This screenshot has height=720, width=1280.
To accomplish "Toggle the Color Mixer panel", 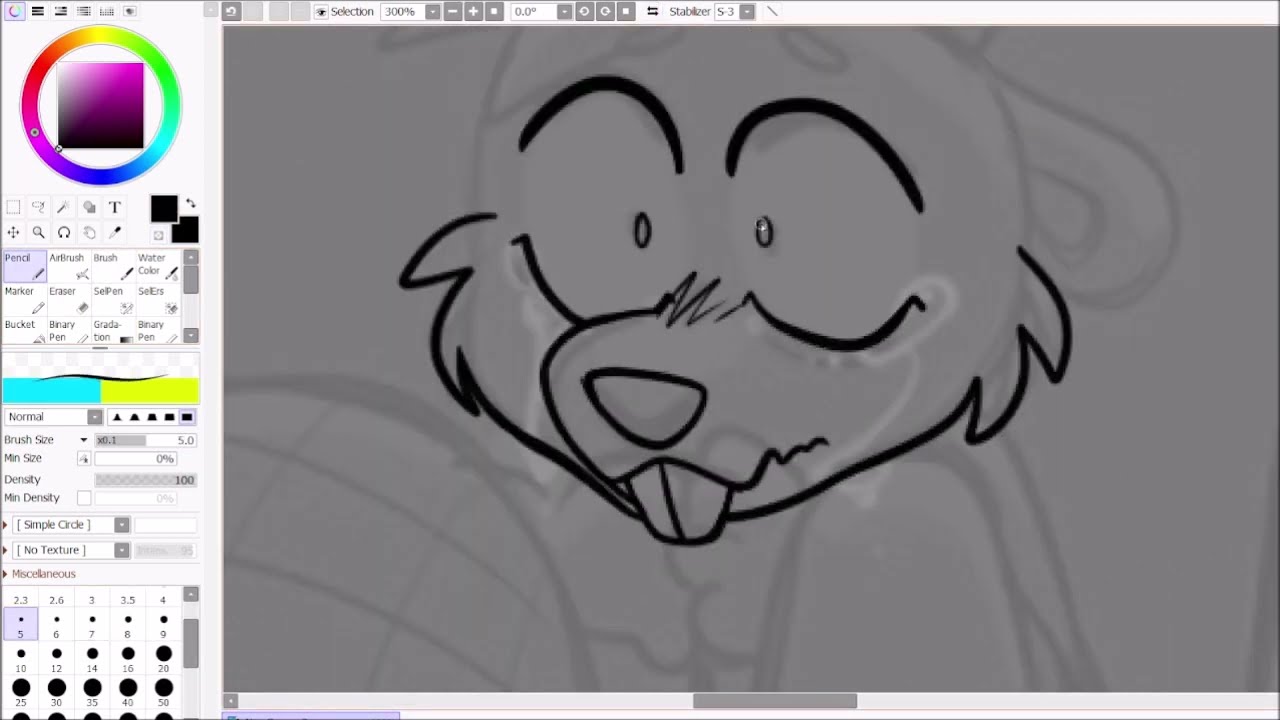I will 83,11.
